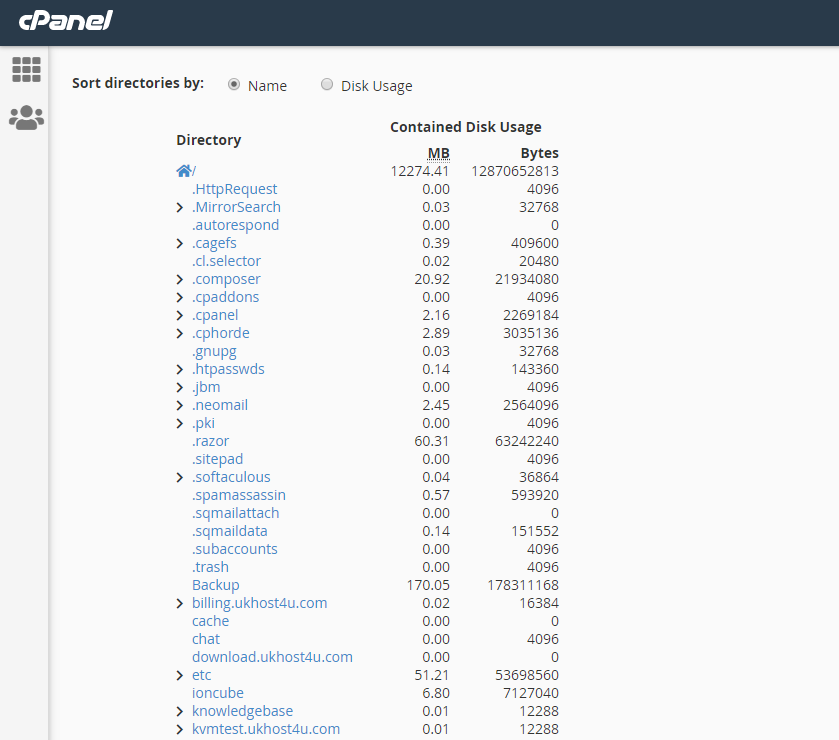
Task: Click the home directory icon
Action: (x=184, y=171)
